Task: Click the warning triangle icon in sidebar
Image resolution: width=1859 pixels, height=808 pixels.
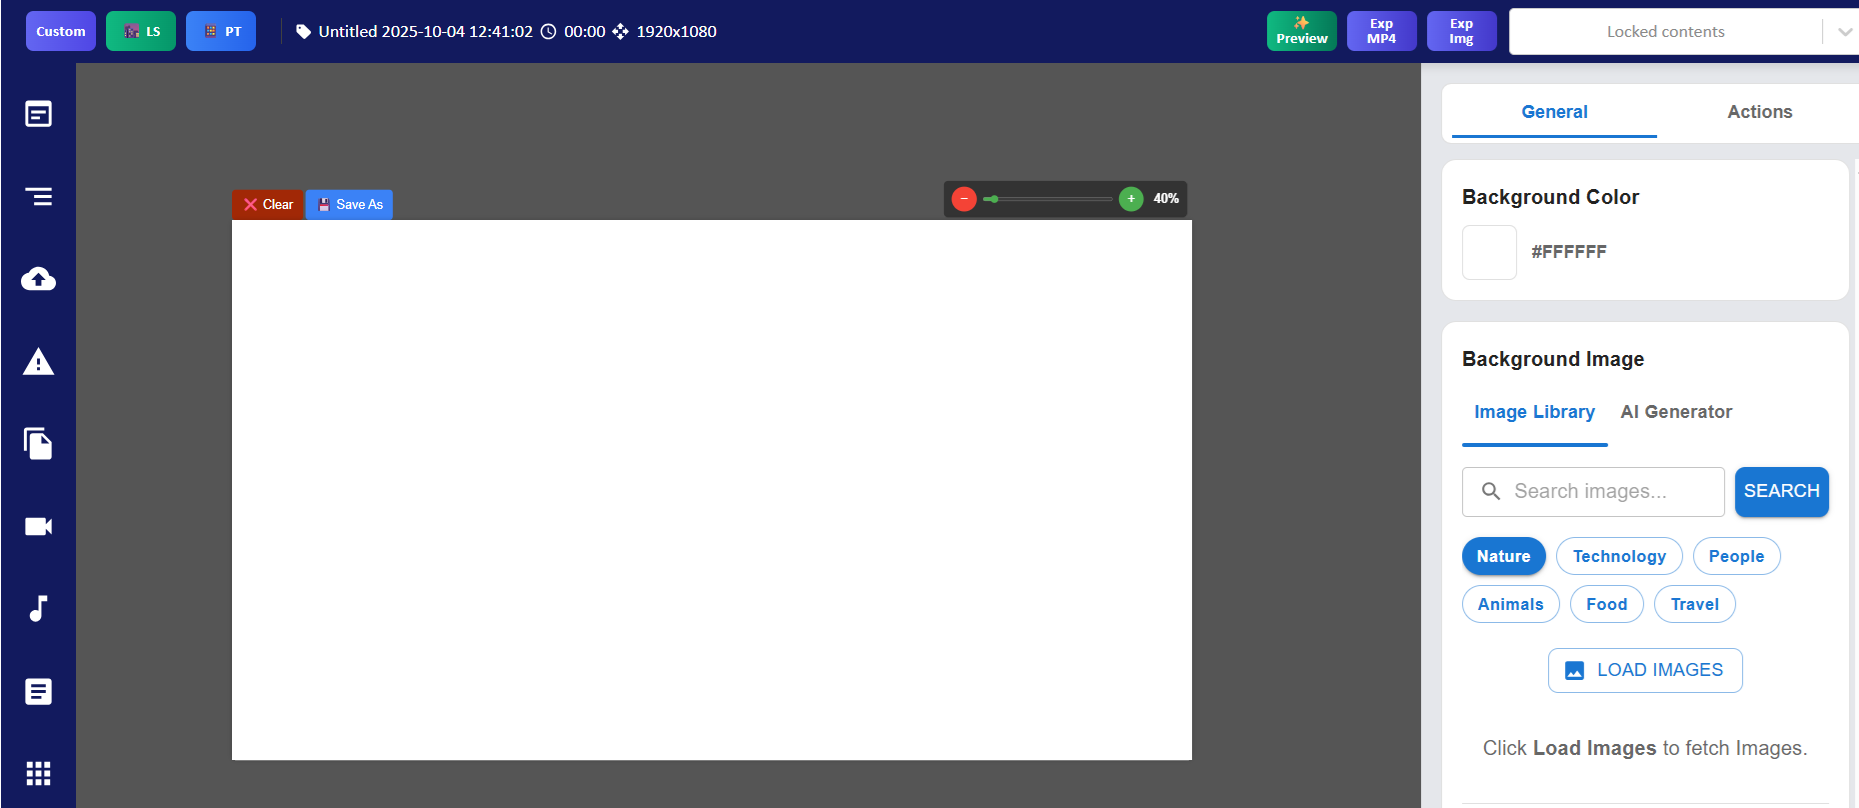Action: click(38, 362)
